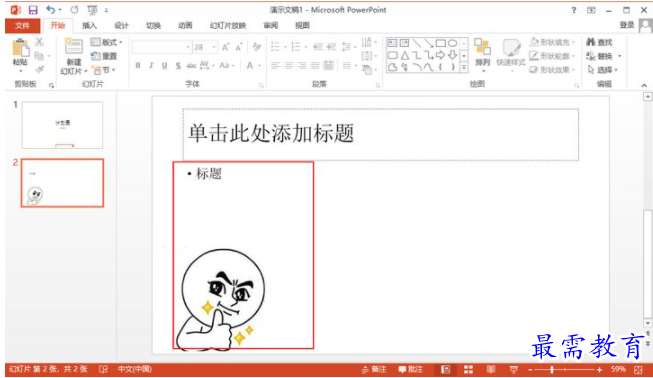Viewport: 653px width, 378px height.
Task: Click Shape Effects (形状效果) button
Action: tap(552, 70)
